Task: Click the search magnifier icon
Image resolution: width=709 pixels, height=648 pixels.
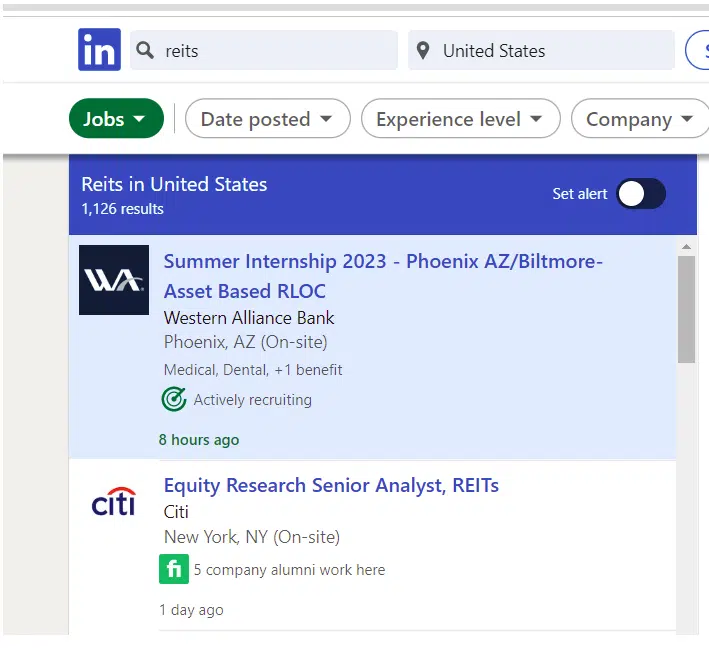Action: pos(145,51)
